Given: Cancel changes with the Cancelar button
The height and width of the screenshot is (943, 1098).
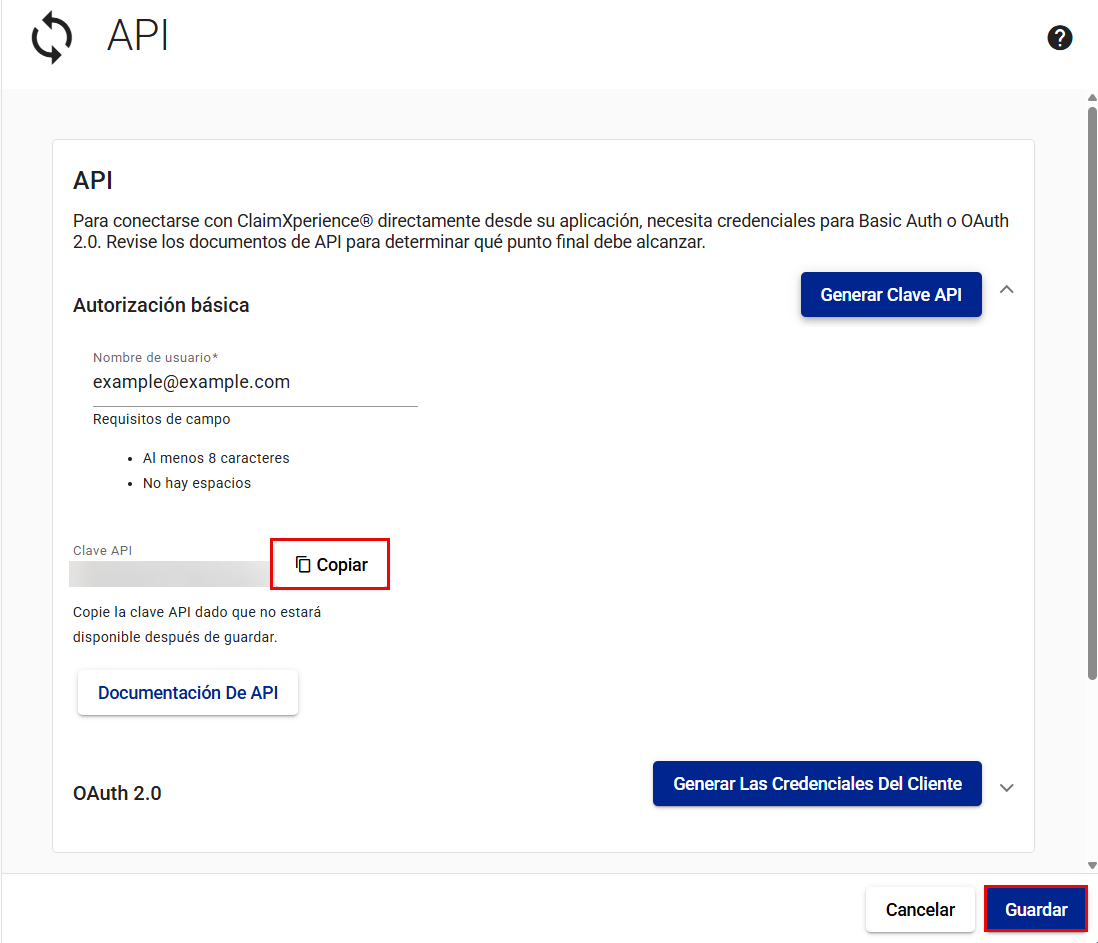Looking at the screenshot, I should [920, 910].
